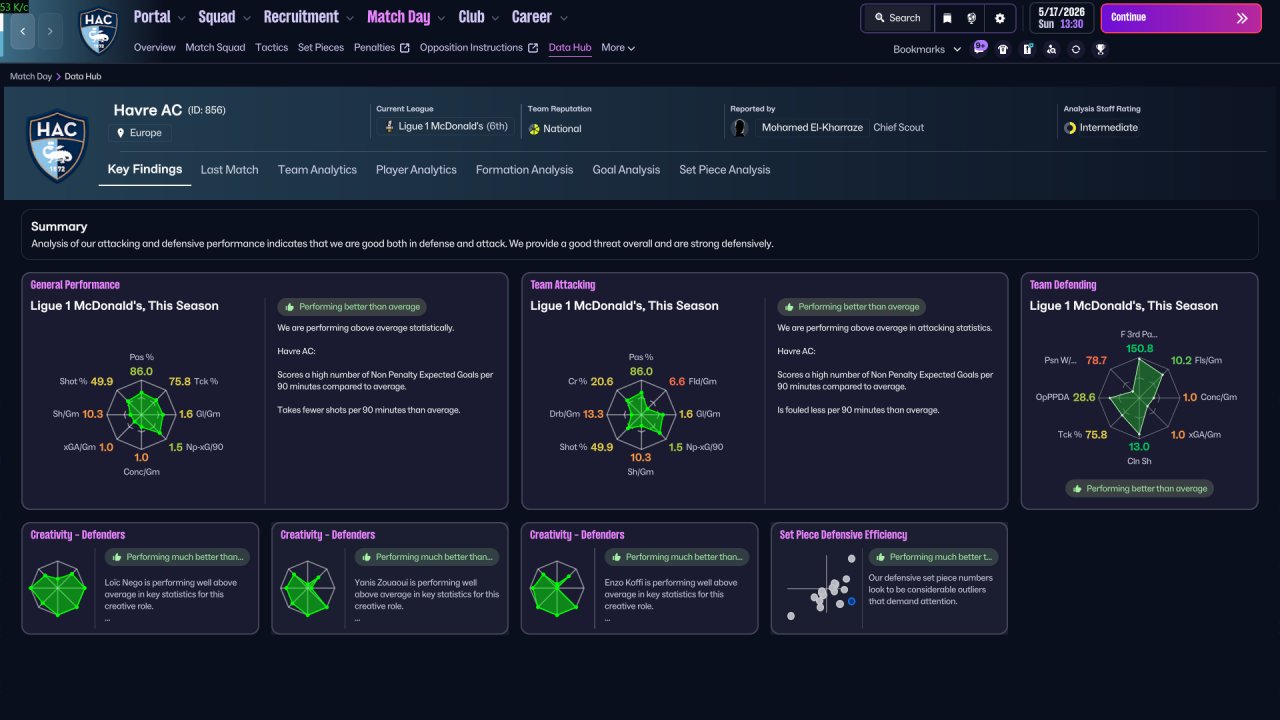Click the pop-out icon next to Opposition Instructions
This screenshot has width=1280, height=720.
[533, 48]
